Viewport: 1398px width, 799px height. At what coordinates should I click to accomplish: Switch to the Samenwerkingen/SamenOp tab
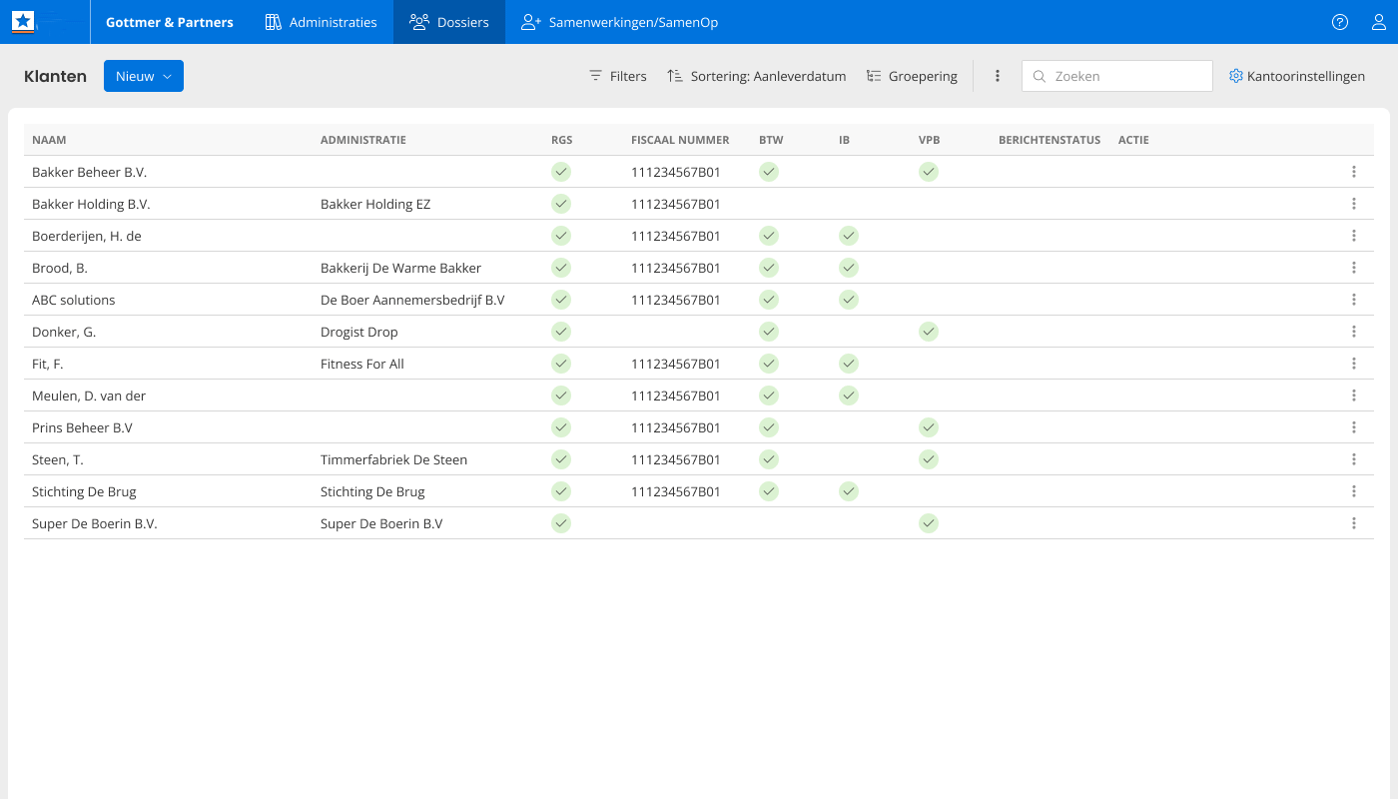tap(619, 19)
